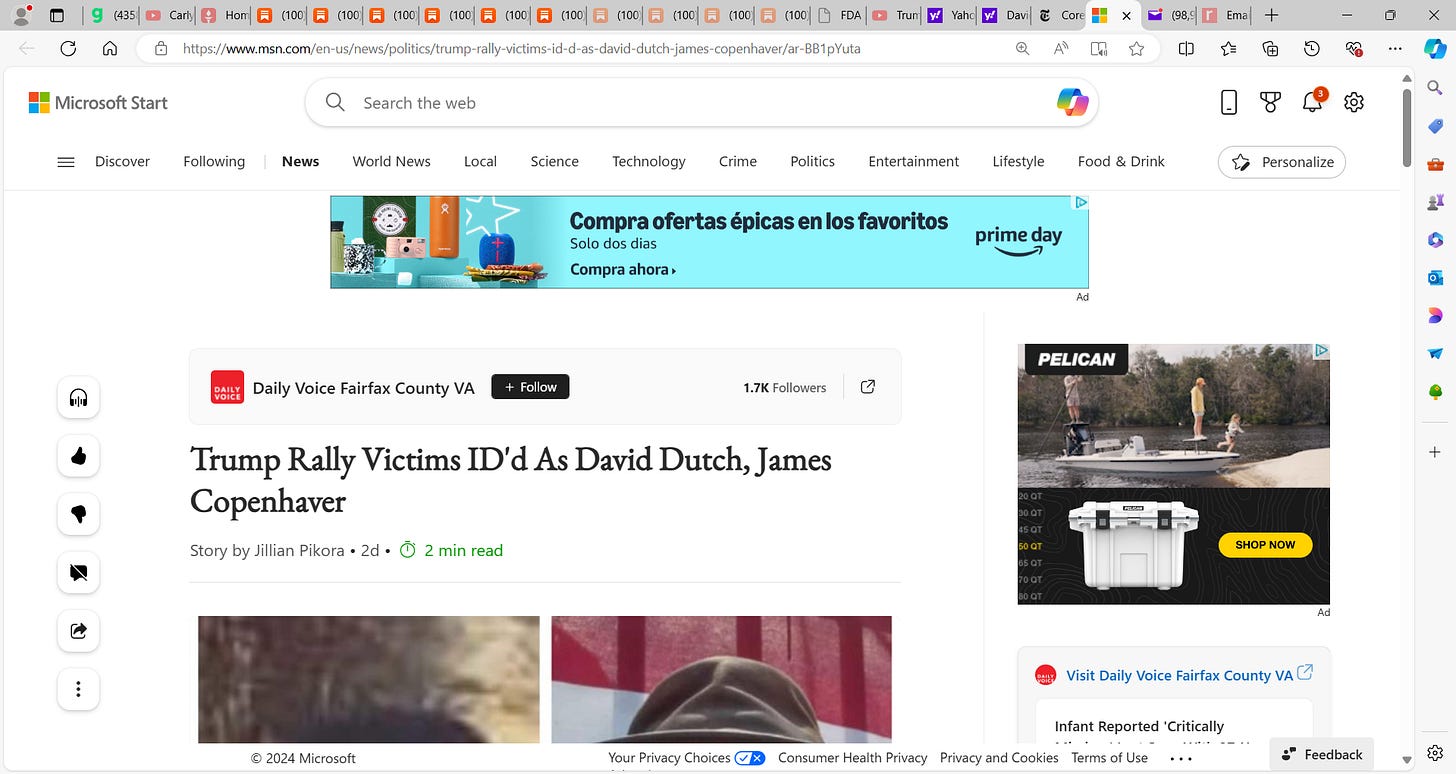Open Outlook icon in Edge sidebar

pyautogui.click(x=1435, y=277)
